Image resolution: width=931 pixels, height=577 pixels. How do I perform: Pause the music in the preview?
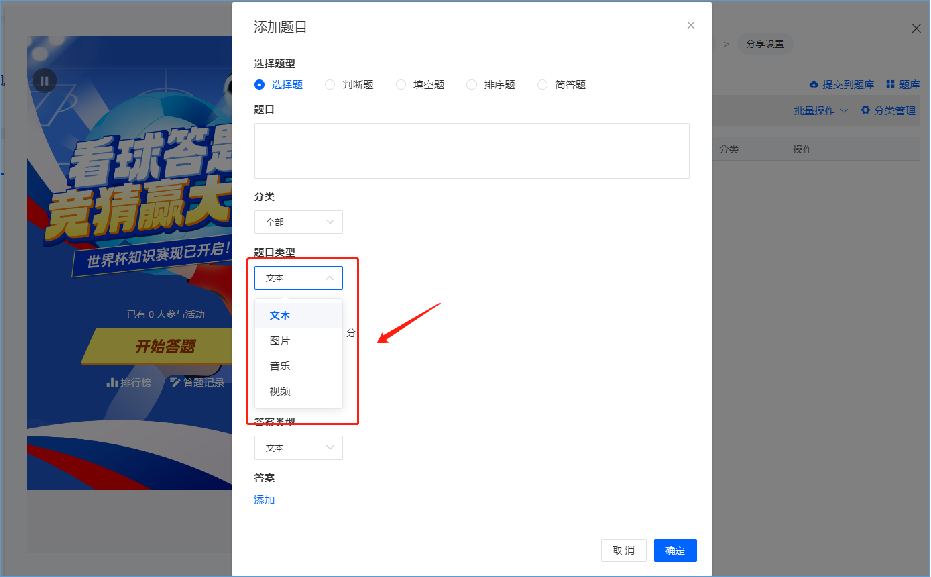[x=45, y=81]
